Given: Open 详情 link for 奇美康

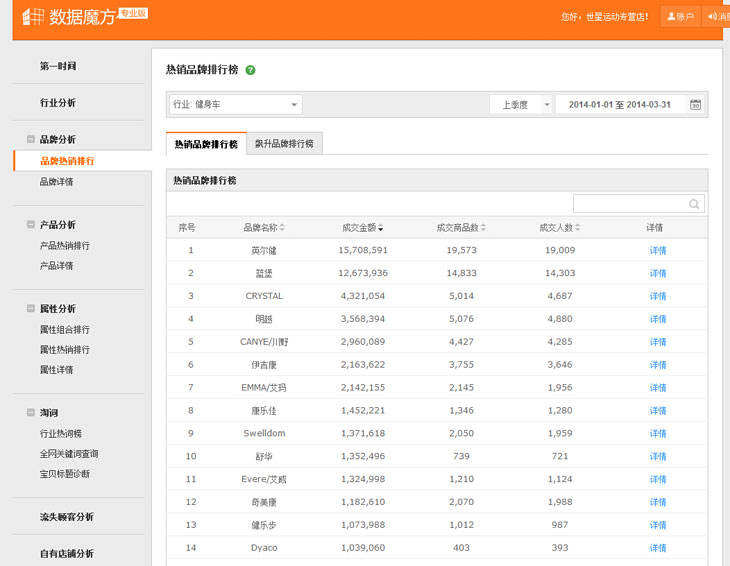Looking at the screenshot, I should tap(658, 502).
